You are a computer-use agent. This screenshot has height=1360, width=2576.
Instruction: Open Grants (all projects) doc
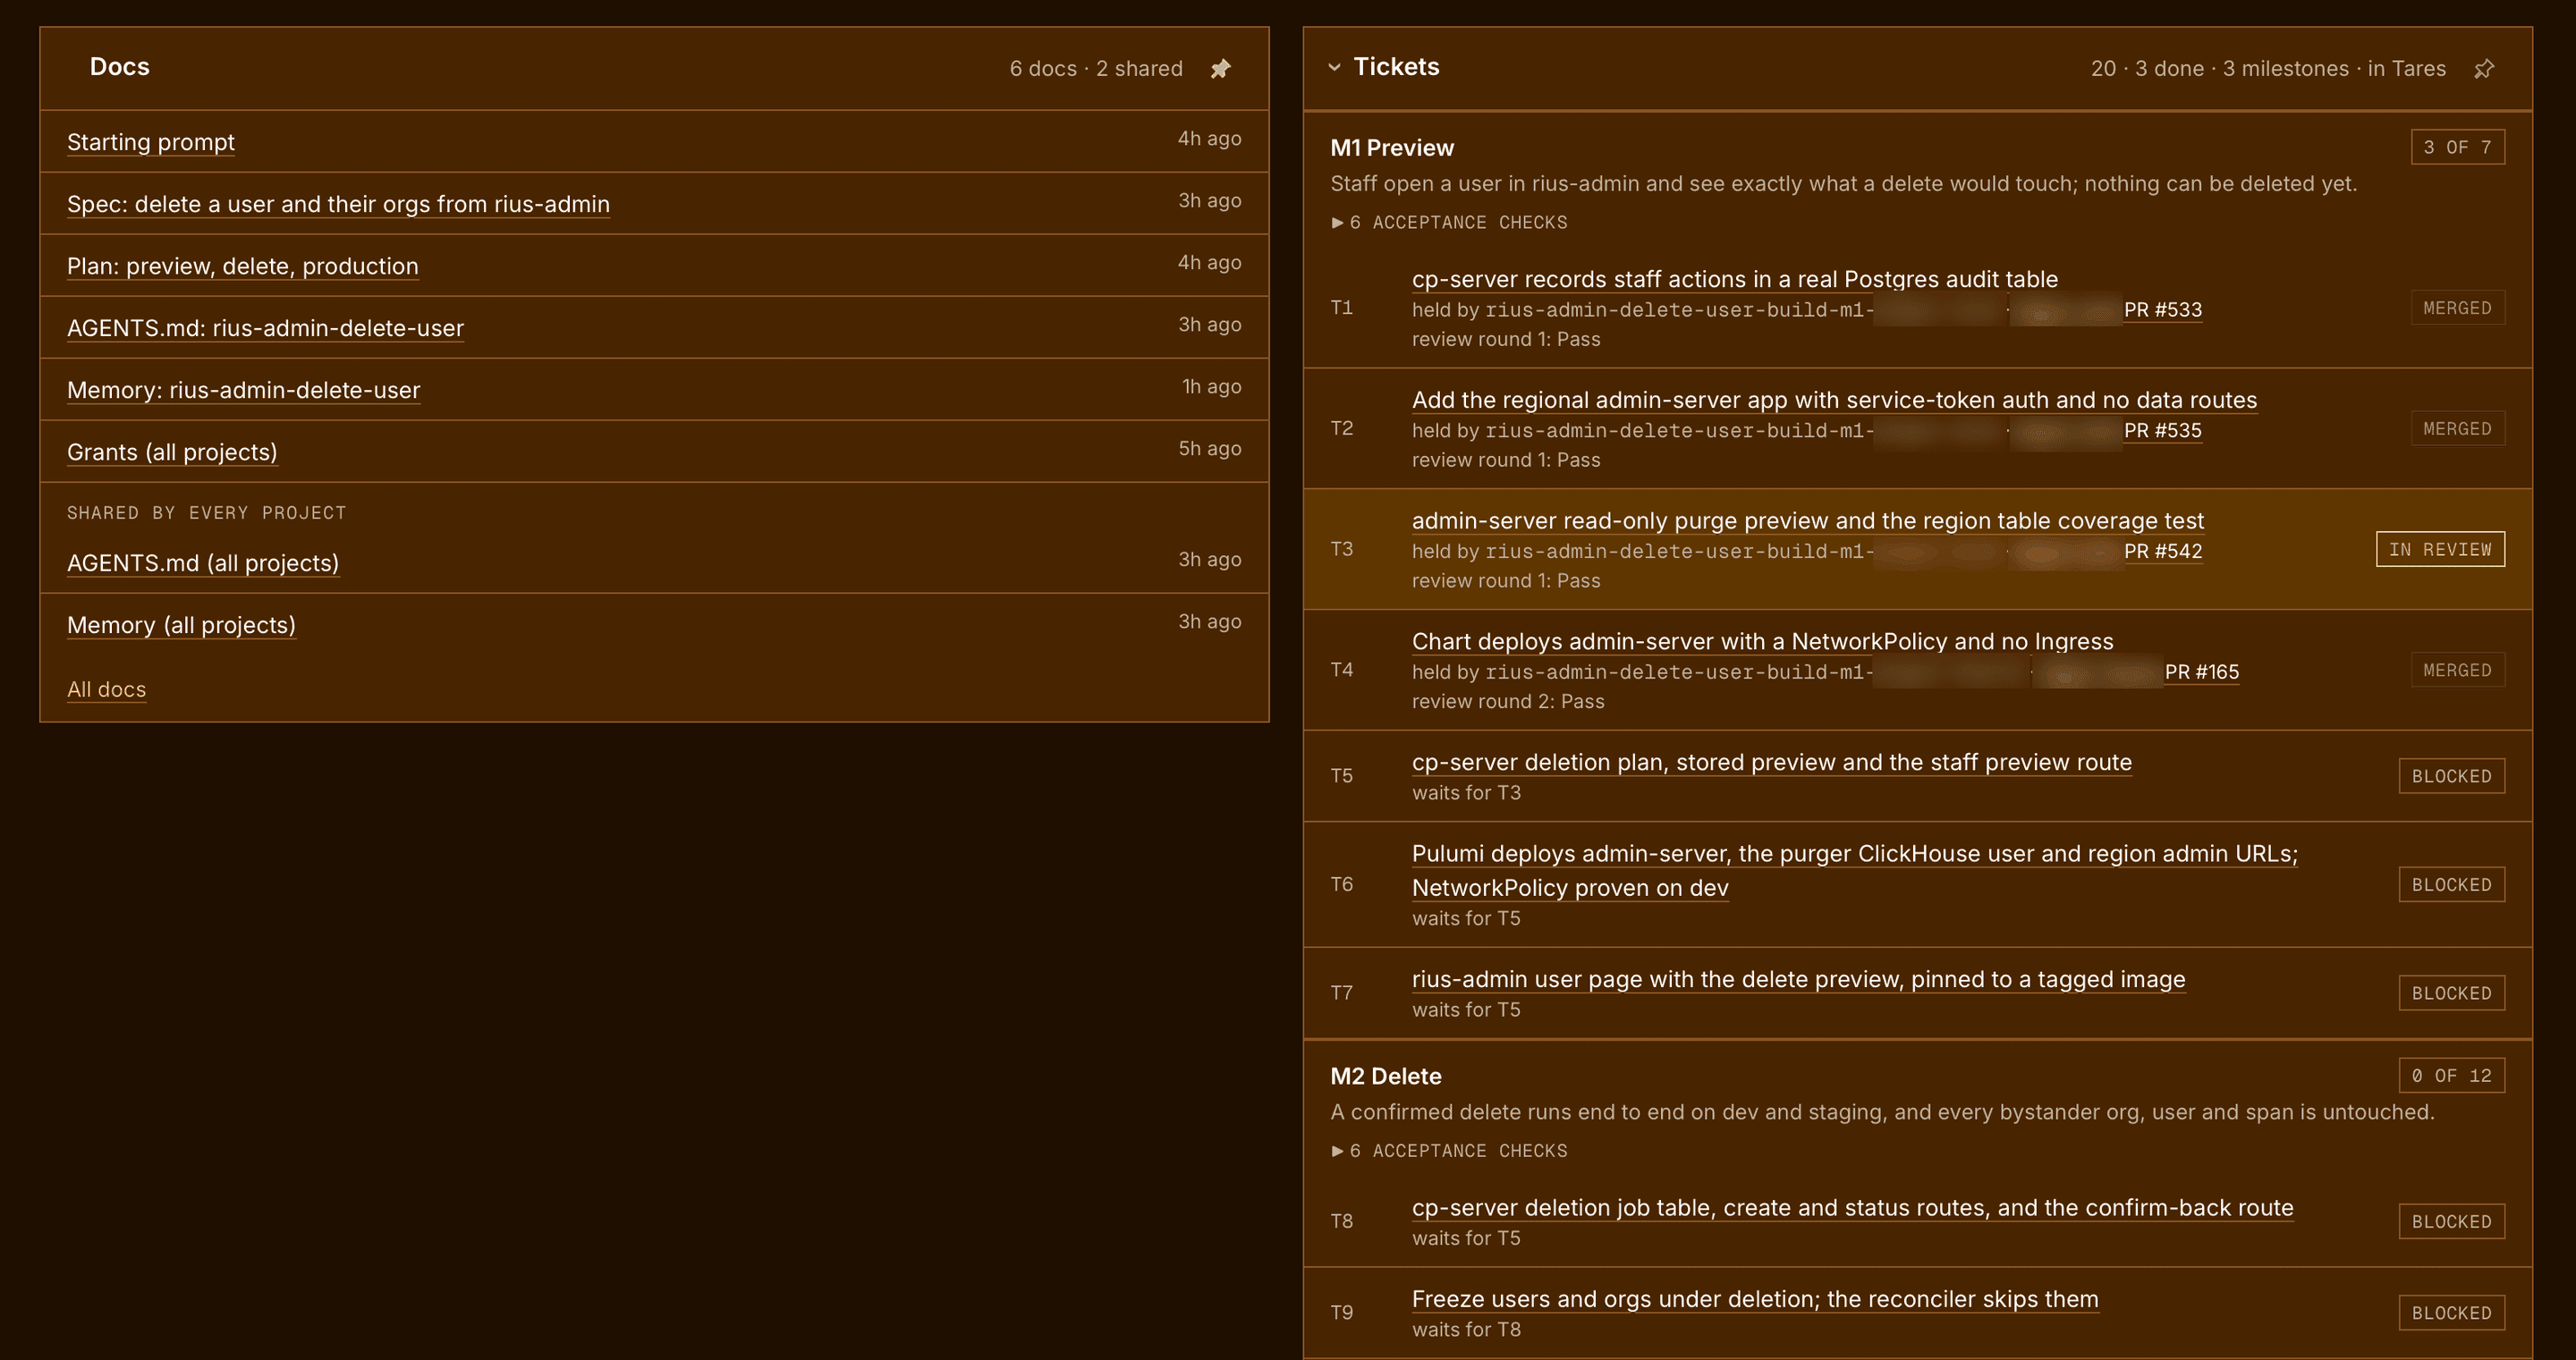(x=172, y=452)
